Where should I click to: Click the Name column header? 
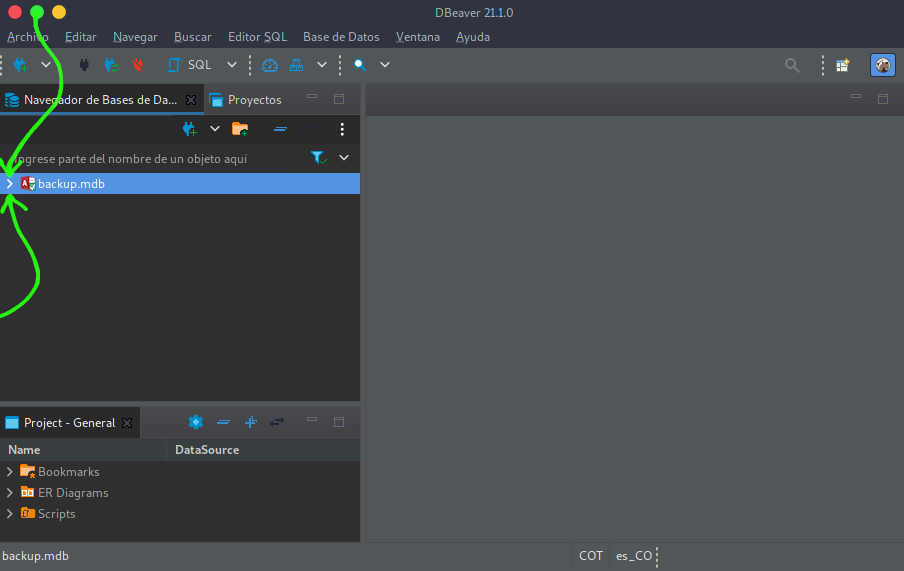point(84,450)
